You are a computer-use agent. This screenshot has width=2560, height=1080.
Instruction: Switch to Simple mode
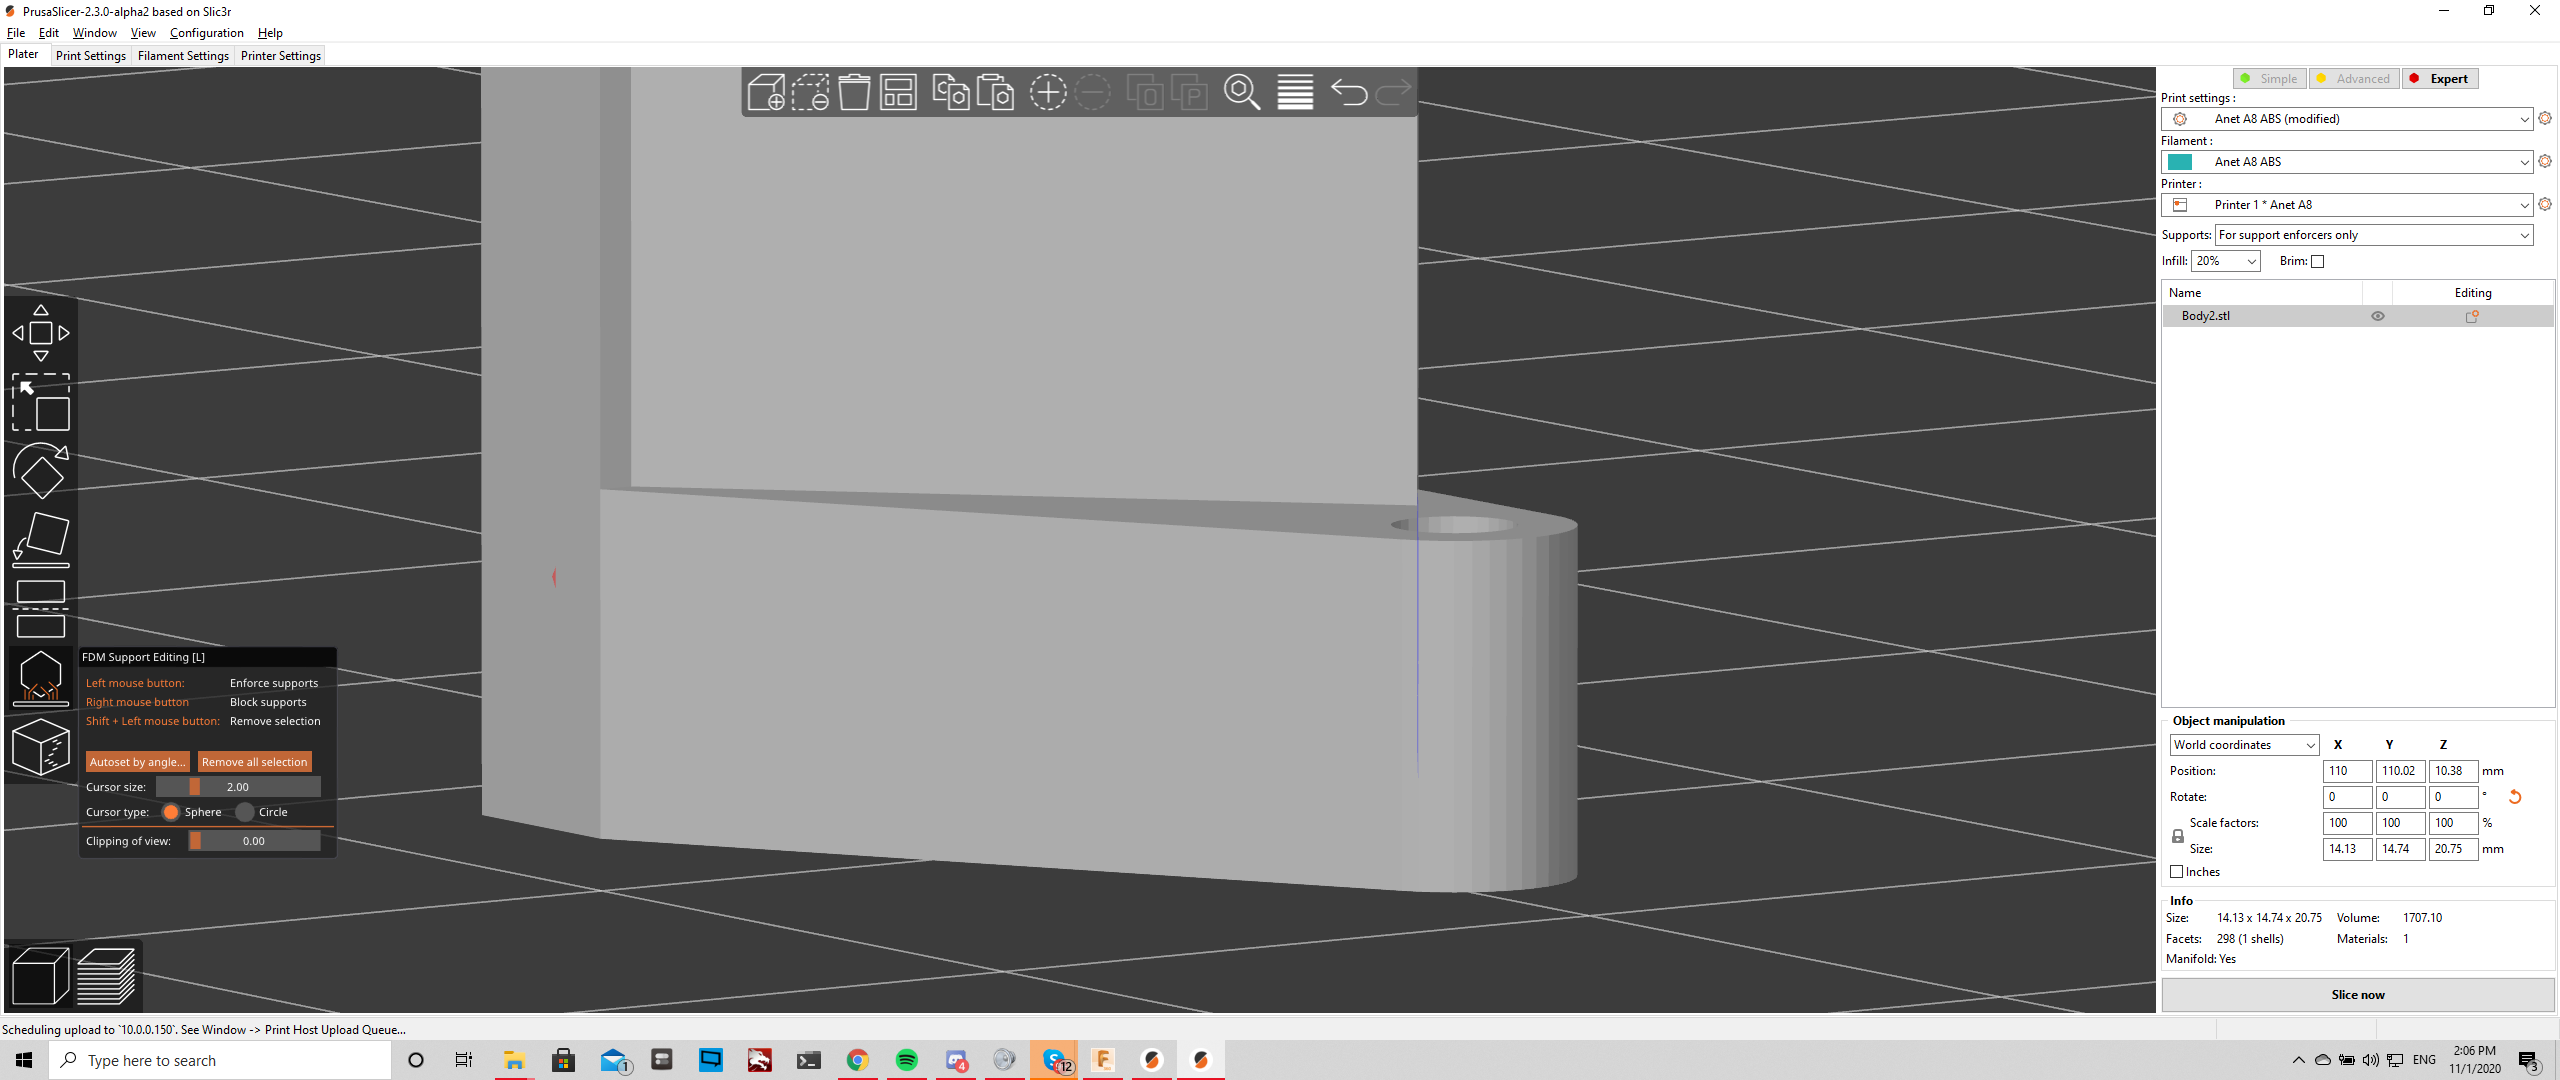[x=2269, y=79]
